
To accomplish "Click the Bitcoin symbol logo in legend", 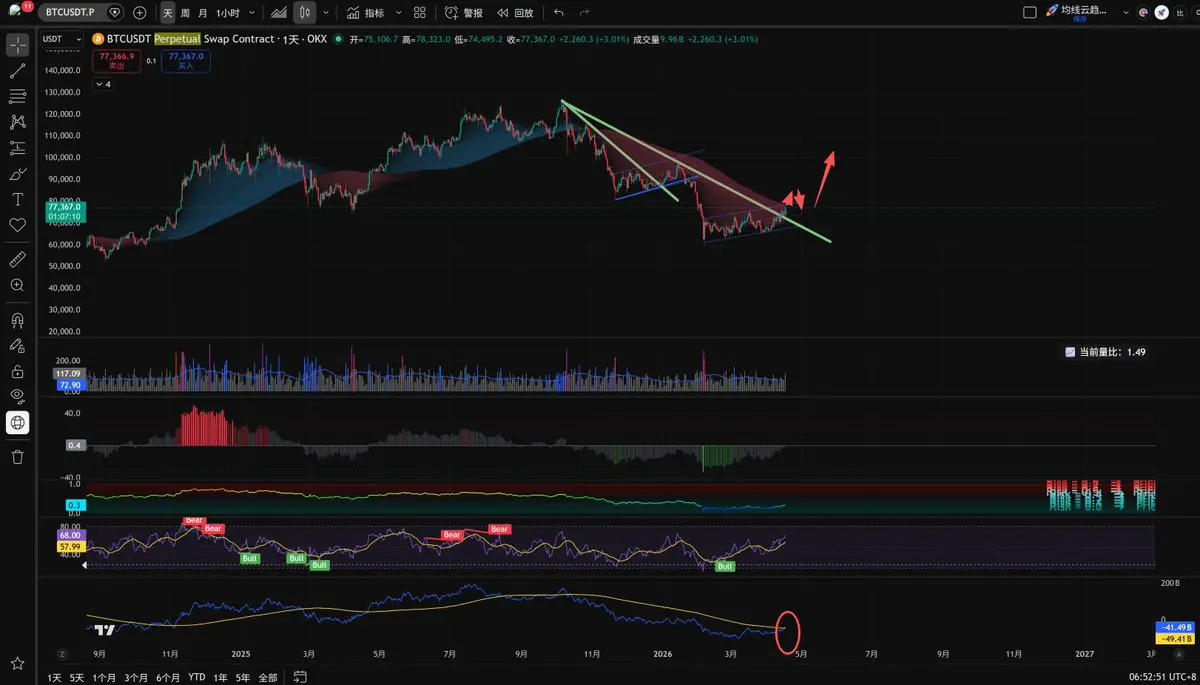I will point(98,39).
